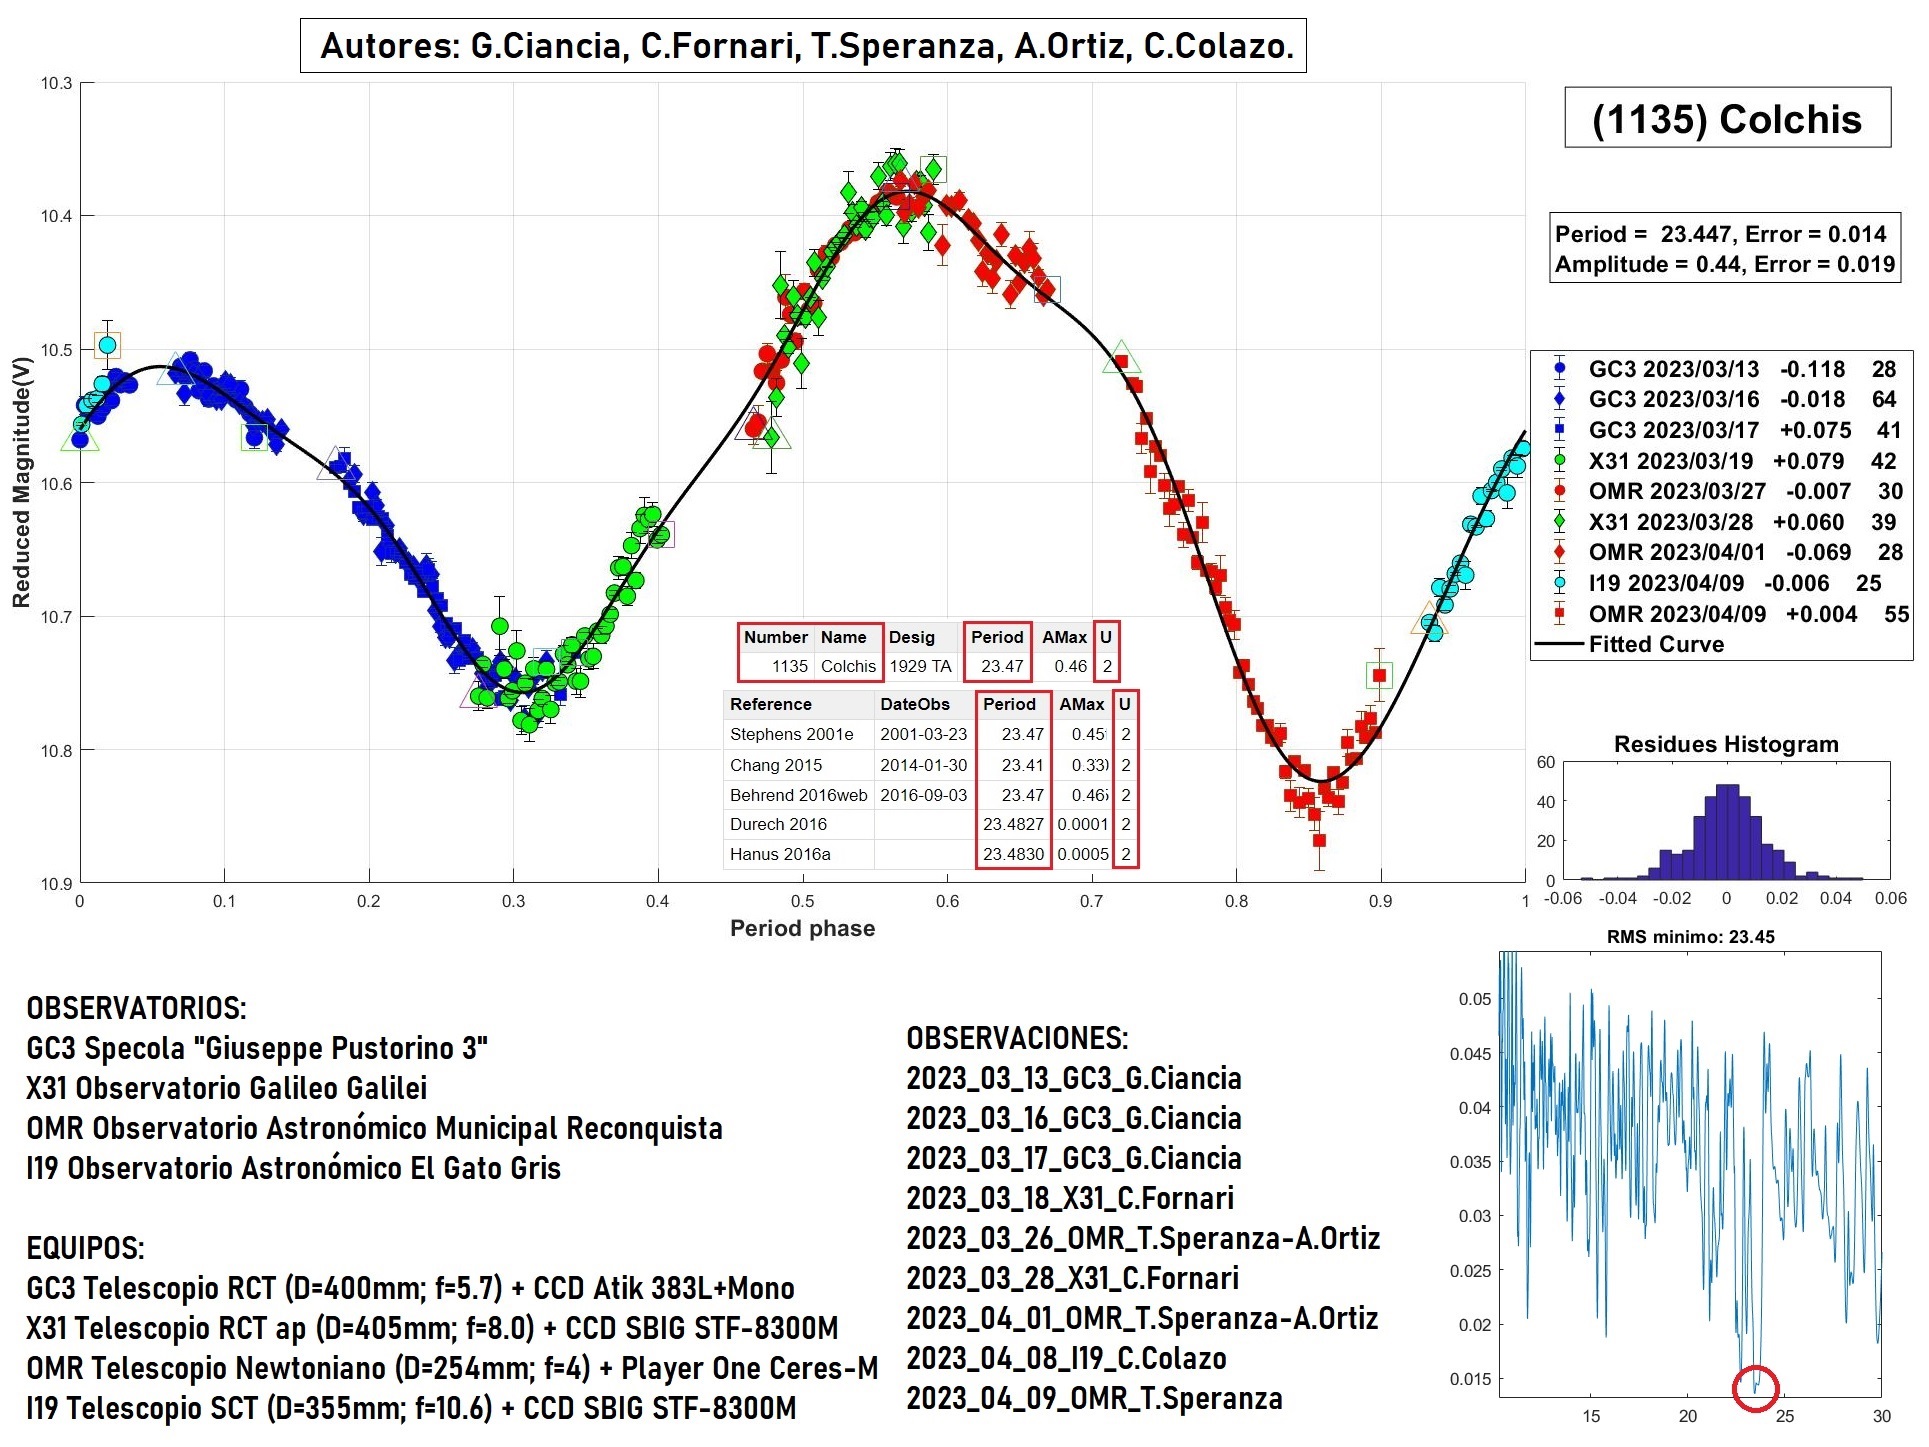
Task: Click the 23.4827 period cell
Action: click(x=1013, y=824)
